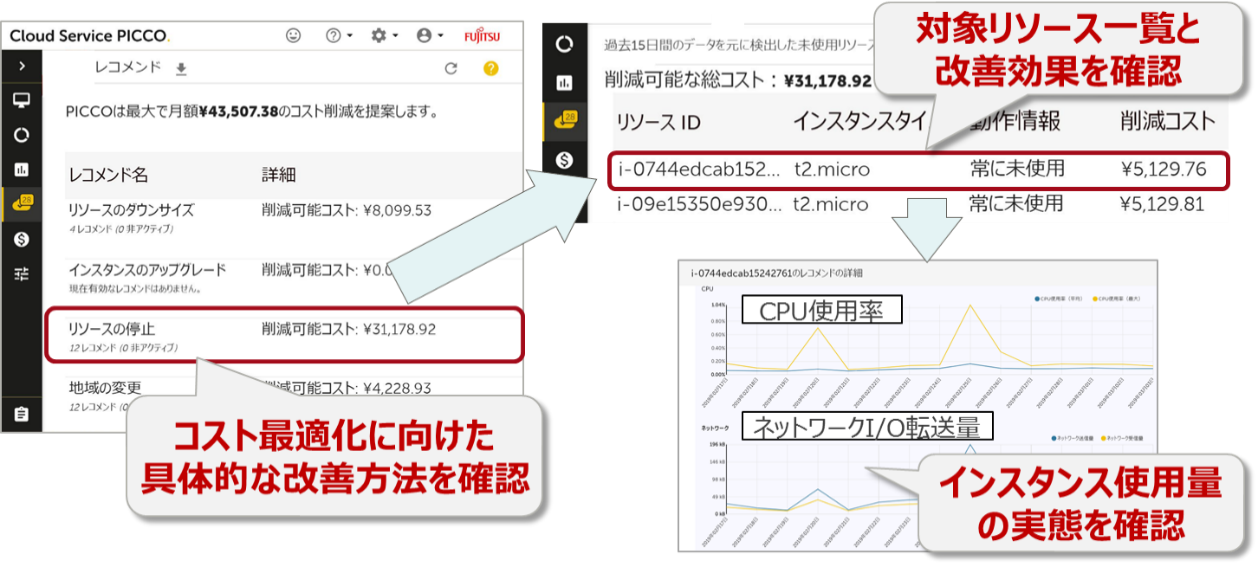Open the help question-mark dropdown in header
This screenshot has height=563, width=1256.
pos(339,35)
